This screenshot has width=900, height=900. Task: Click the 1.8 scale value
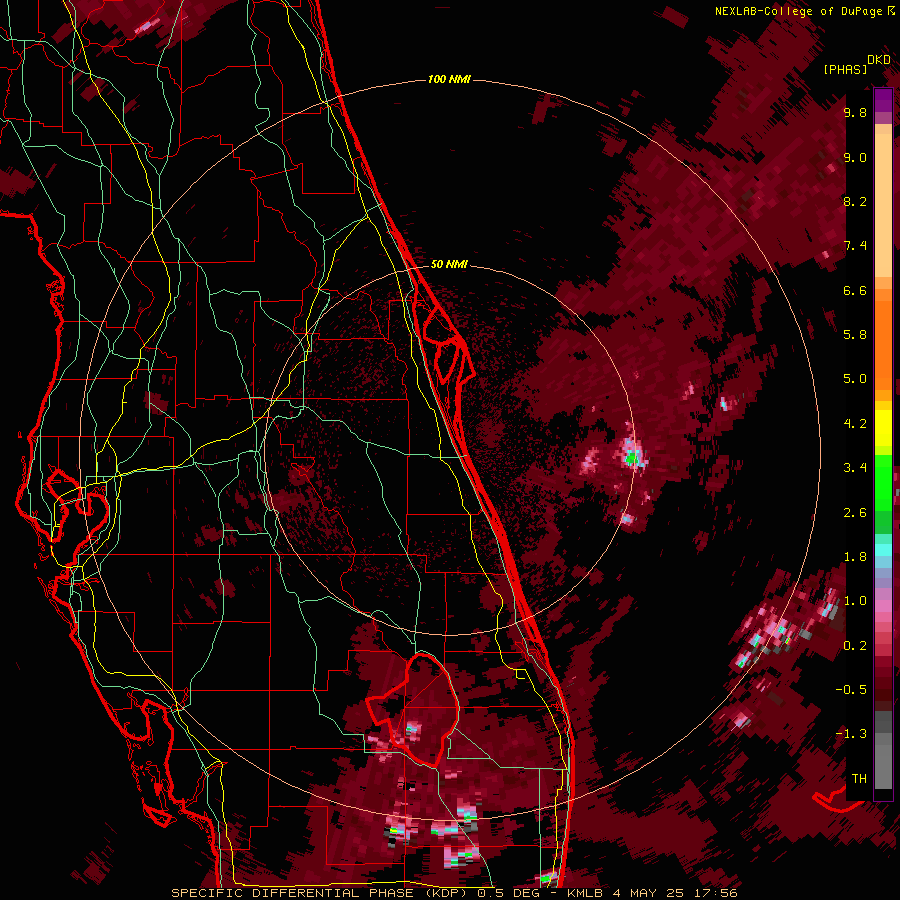point(855,557)
